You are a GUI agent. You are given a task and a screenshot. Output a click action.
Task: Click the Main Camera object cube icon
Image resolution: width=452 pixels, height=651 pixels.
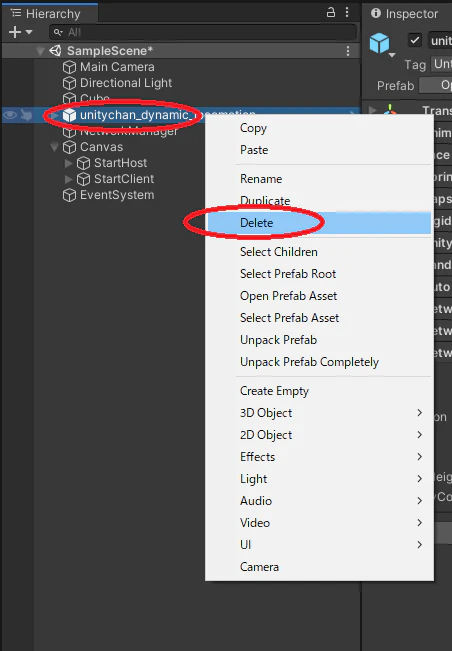tap(69, 67)
